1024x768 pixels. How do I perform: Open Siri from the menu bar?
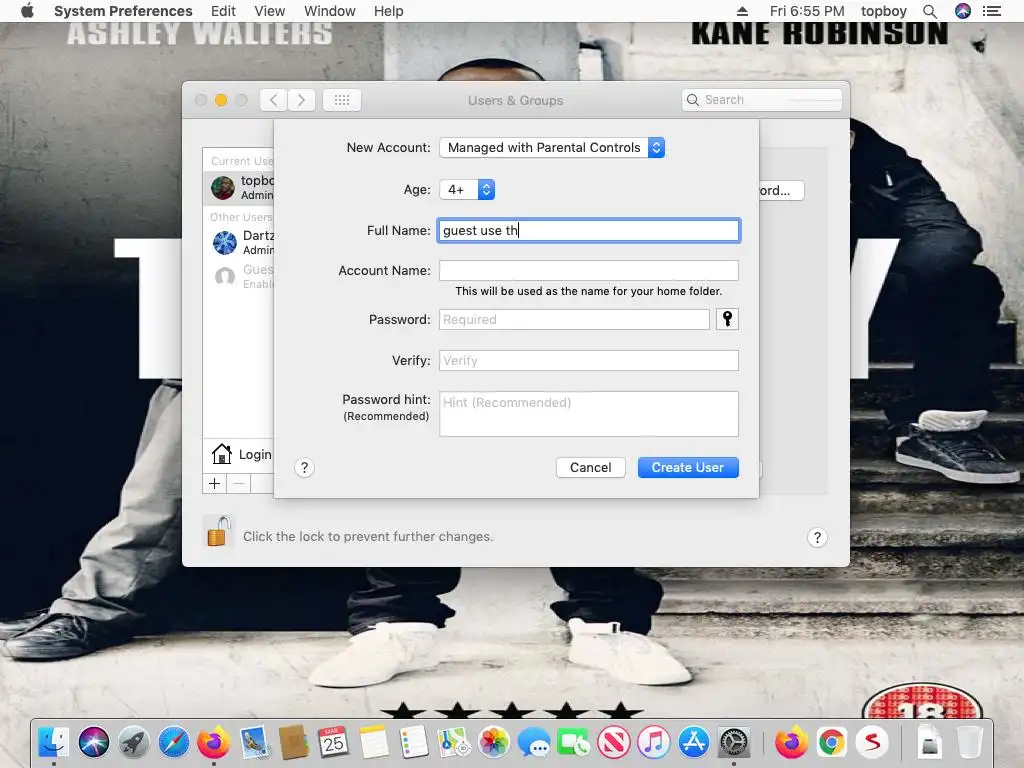click(963, 11)
